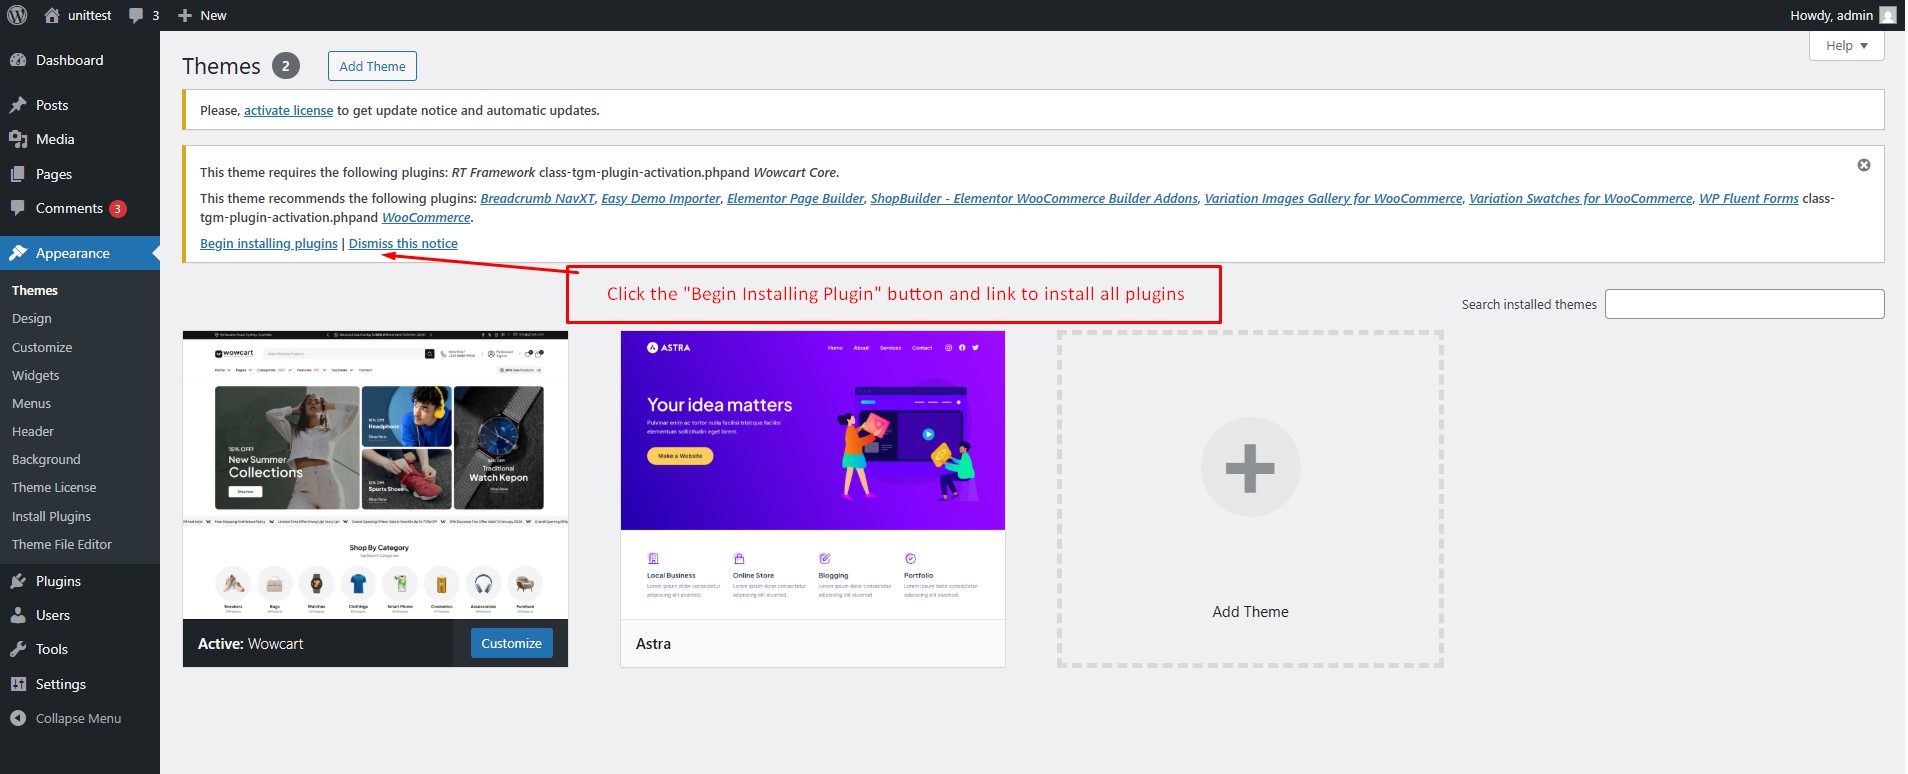The height and width of the screenshot is (774, 1908).
Task: Click the large plus icon to add theme
Action: [1250, 467]
